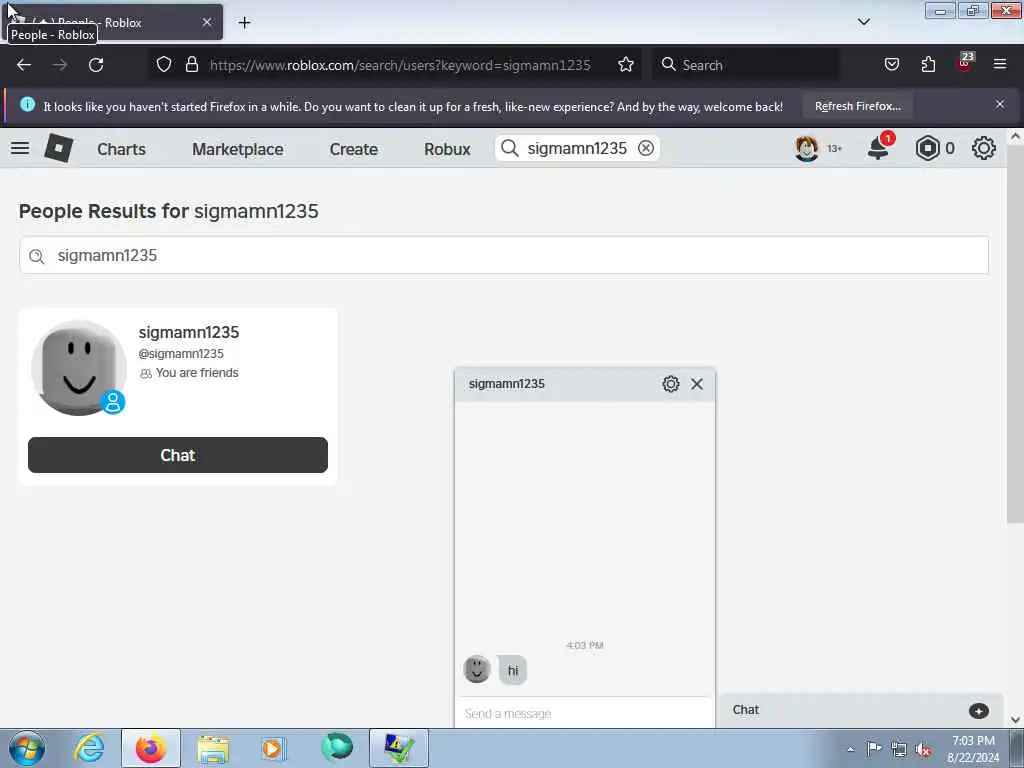The height and width of the screenshot is (768, 1024).
Task: Open the extension icon with badge 23
Action: (965, 63)
